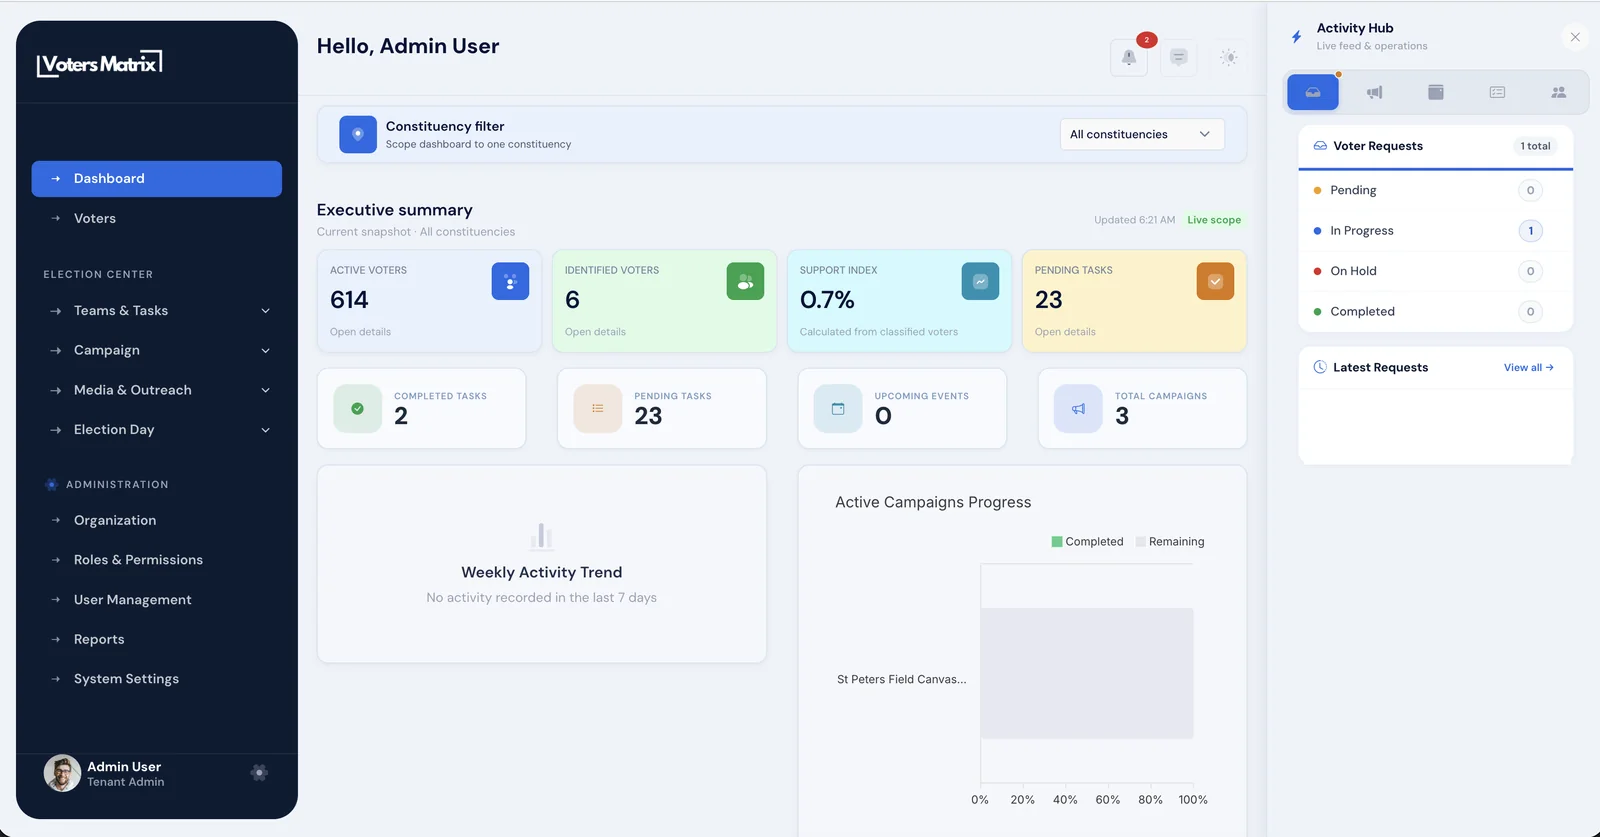Image resolution: width=1600 pixels, height=837 pixels.
Task: Switch to calendar tab in Activity Hub
Action: pos(1436,92)
